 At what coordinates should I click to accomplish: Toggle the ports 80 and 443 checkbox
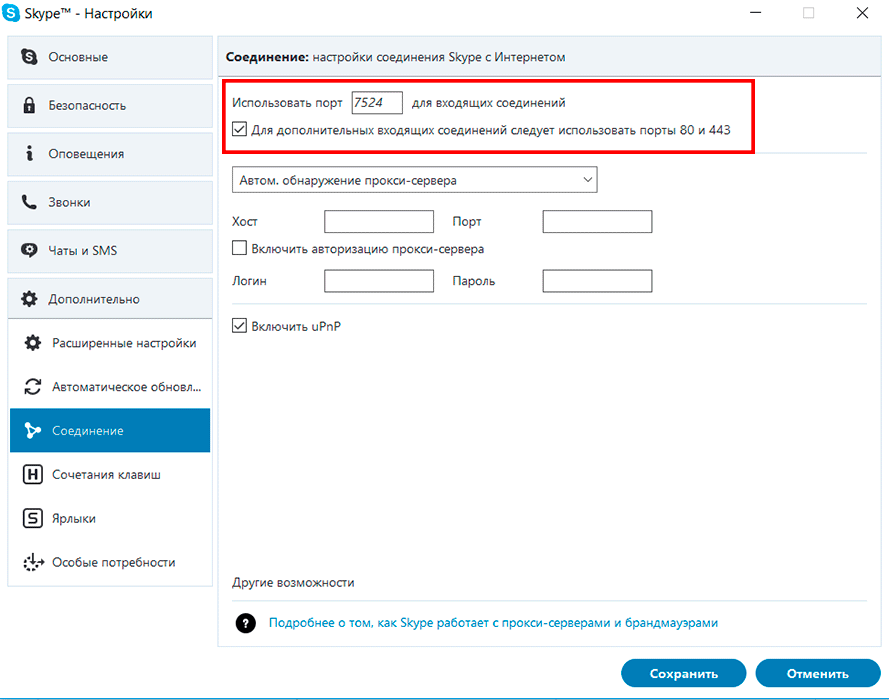239,129
